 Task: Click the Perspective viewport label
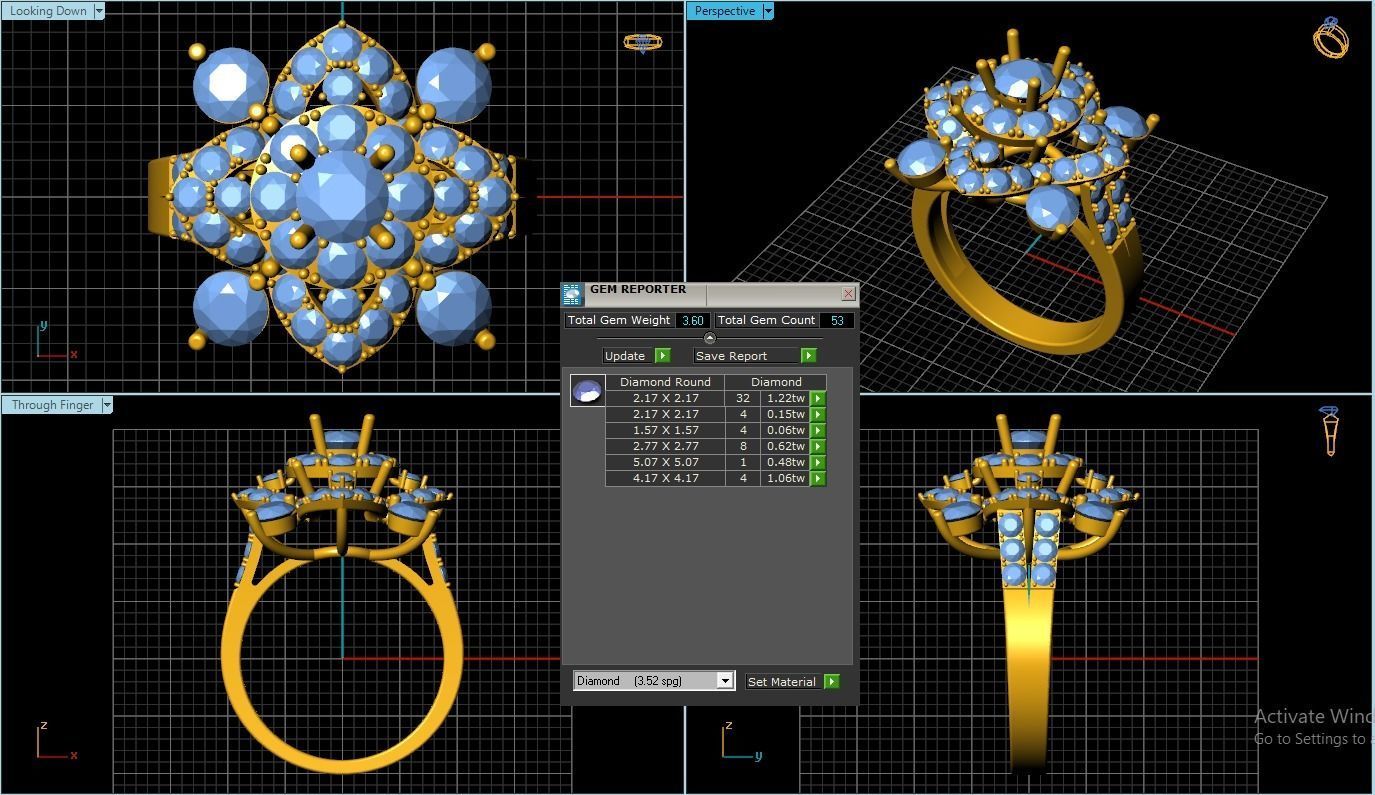[x=725, y=11]
